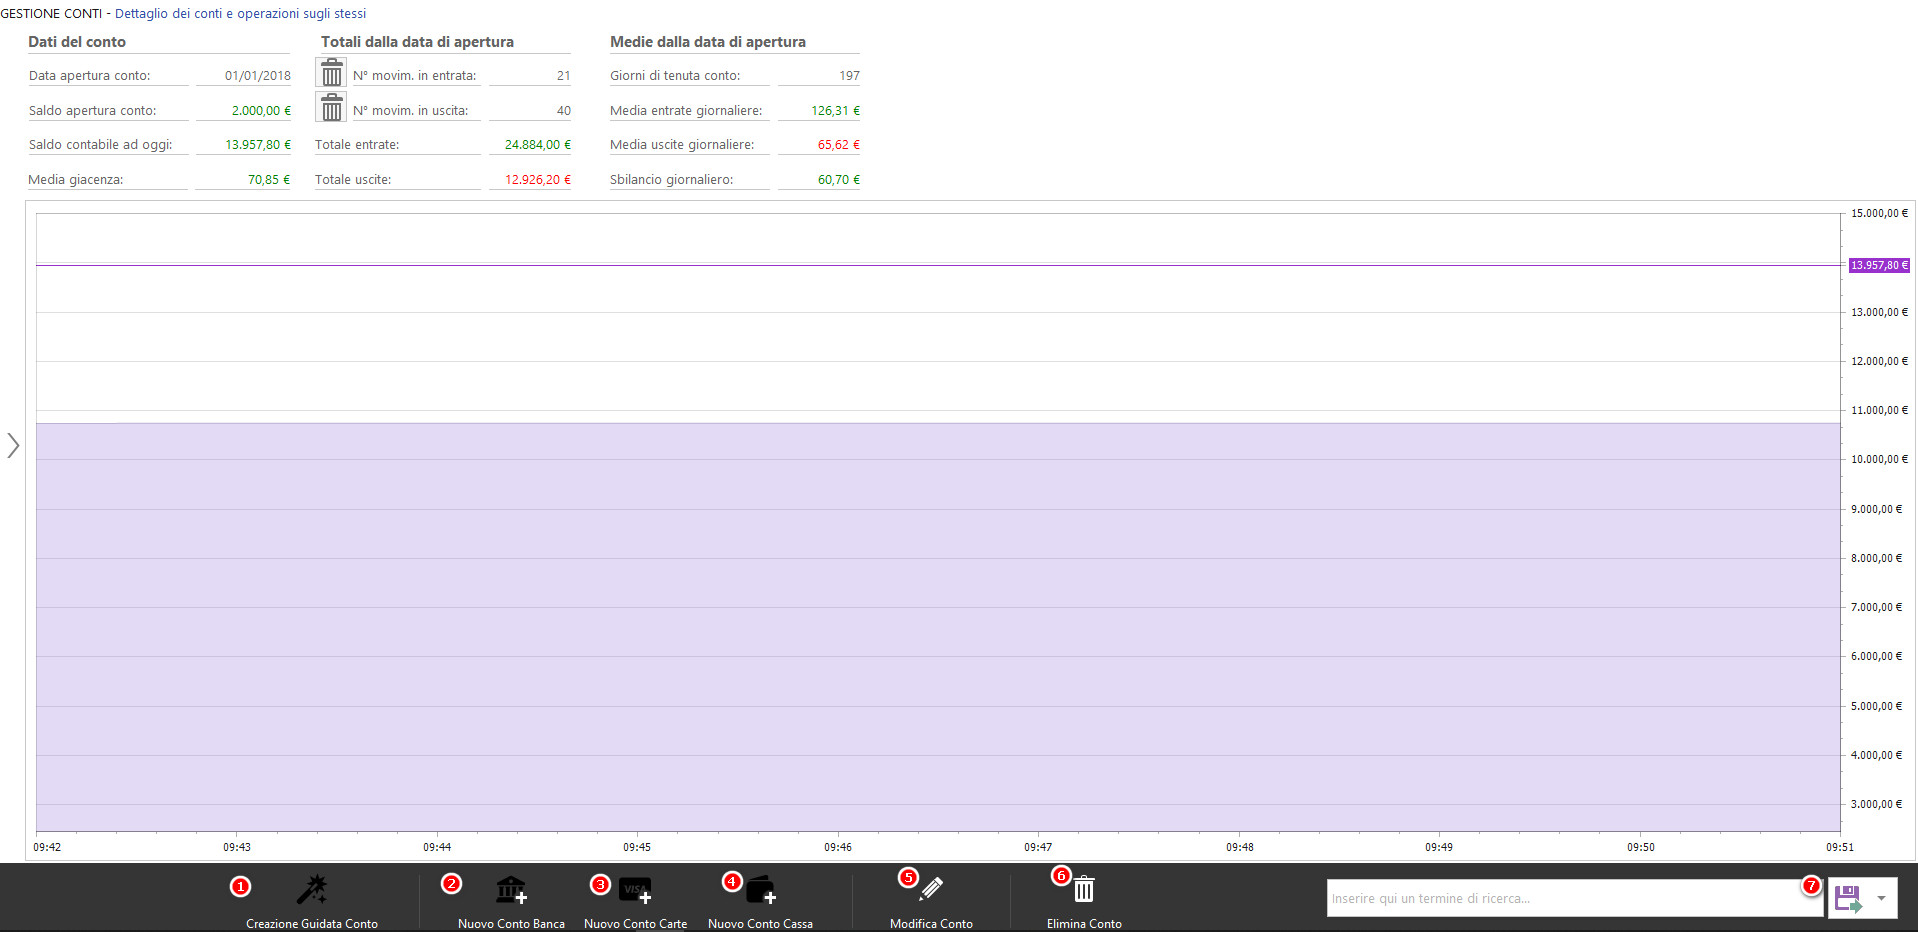Screen dimensions: 1918x932
Task: Click the Creazione Guidata Conto wand icon
Action: pyautogui.click(x=312, y=889)
